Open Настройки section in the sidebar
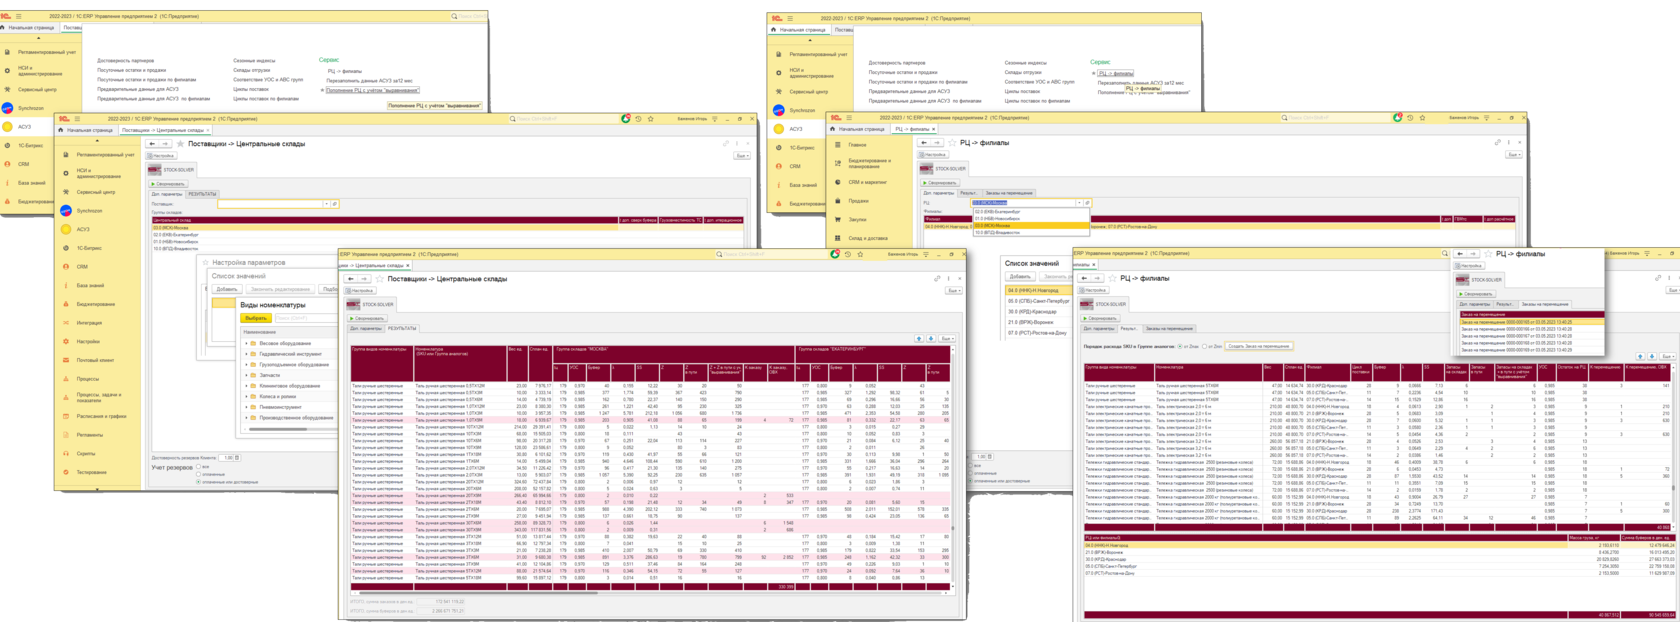The width and height of the screenshot is (1680, 622). point(88,342)
